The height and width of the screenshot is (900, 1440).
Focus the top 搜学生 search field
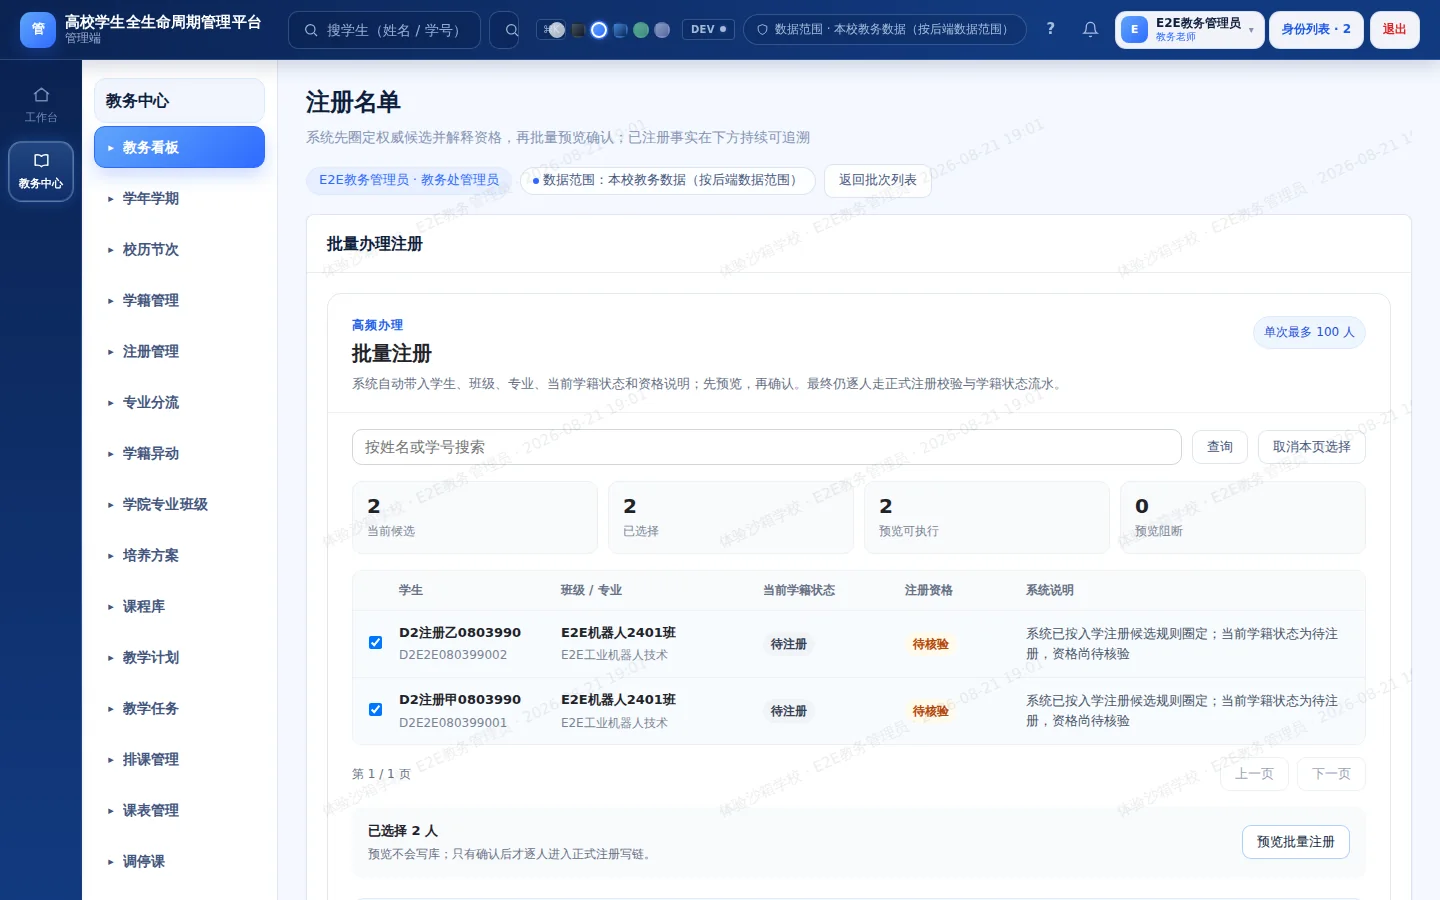click(384, 30)
